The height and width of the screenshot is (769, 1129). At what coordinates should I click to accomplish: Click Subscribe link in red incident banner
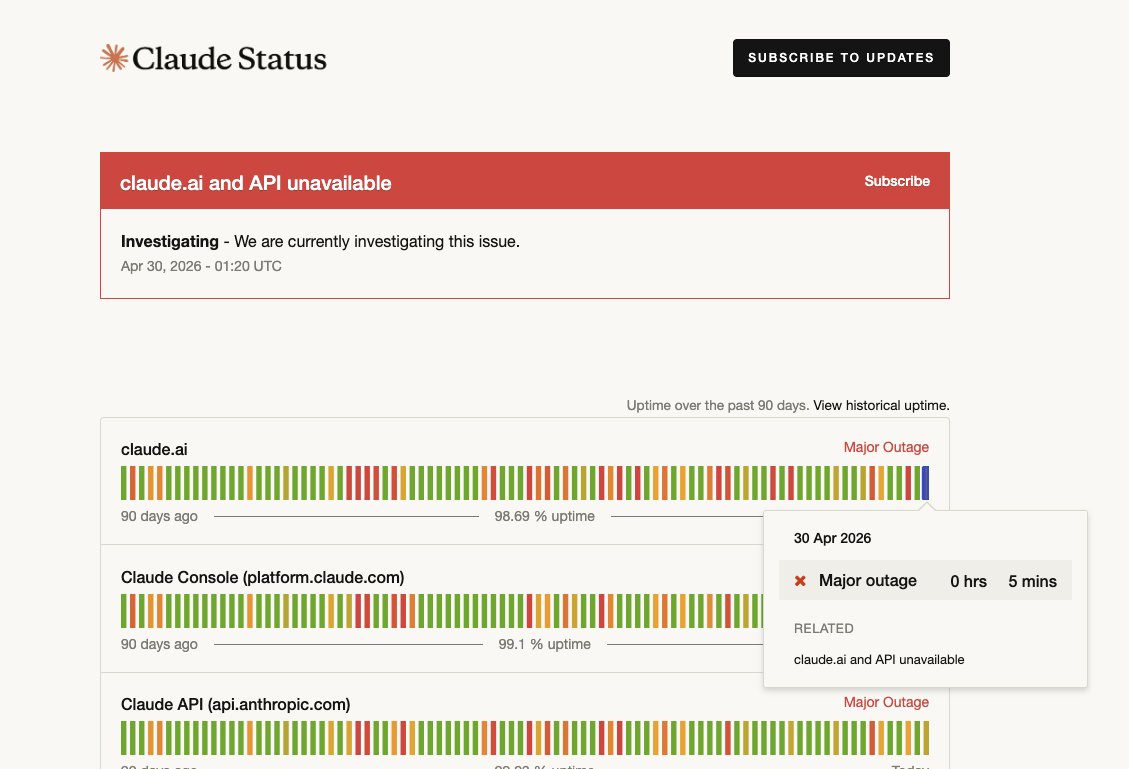tap(896, 181)
